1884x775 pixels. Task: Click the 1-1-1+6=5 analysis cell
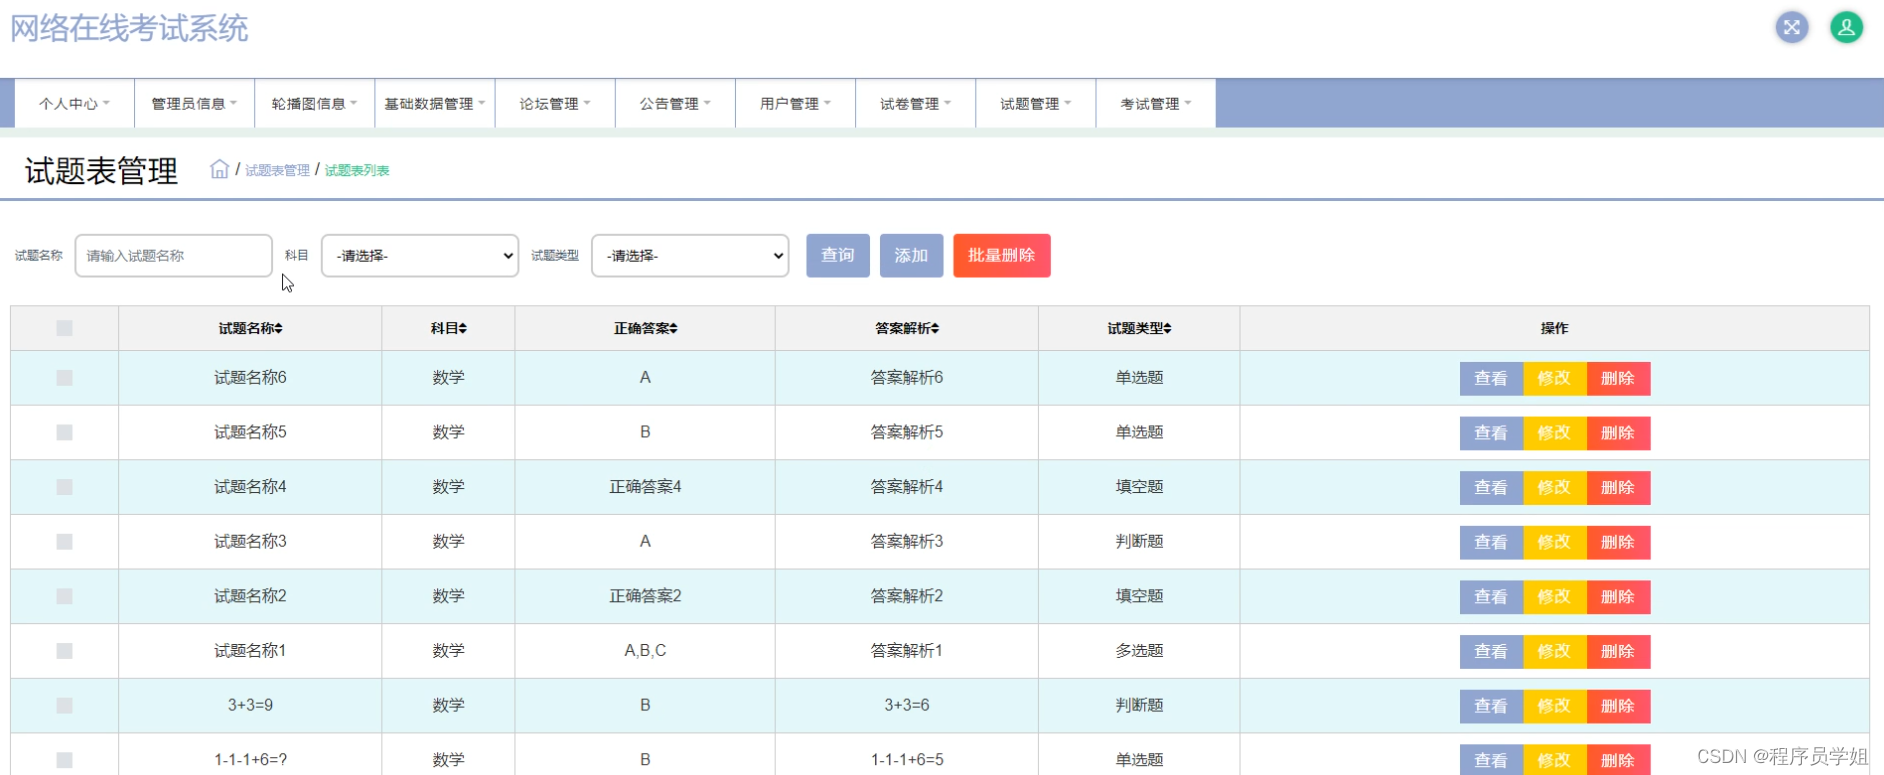click(x=907, y=760)
